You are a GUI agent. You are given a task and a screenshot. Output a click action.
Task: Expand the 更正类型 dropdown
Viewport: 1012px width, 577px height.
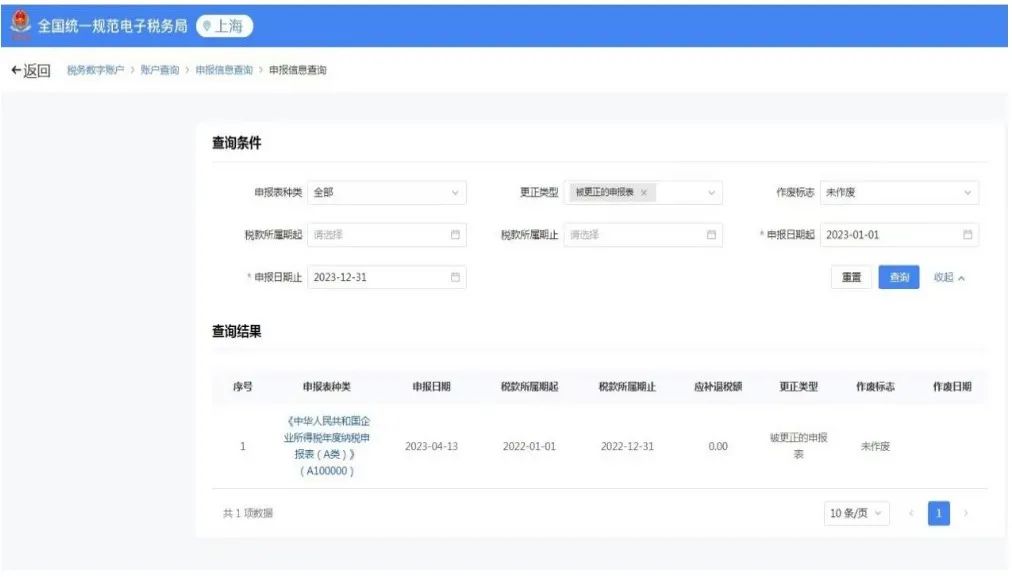[x=712, y=193]
